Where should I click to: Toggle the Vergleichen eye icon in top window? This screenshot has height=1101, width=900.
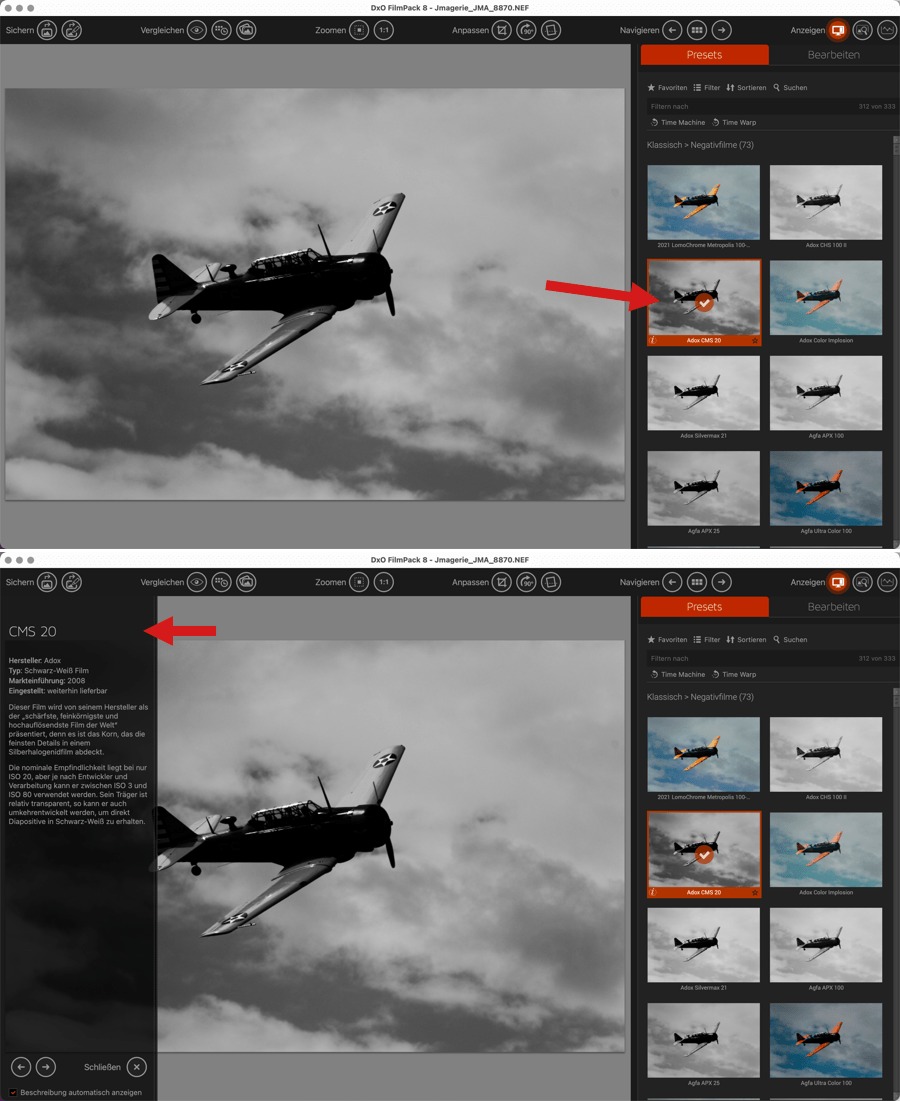point(197,30)
